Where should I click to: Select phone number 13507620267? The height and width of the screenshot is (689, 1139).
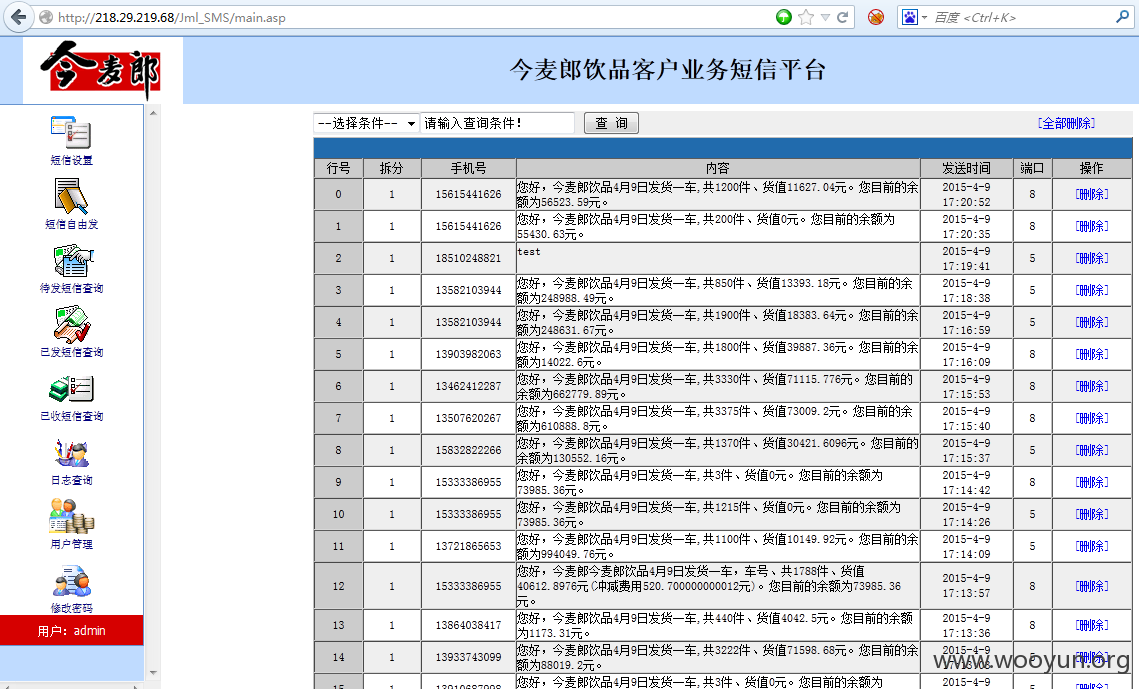pyautogui.click(x=469, y=418)
